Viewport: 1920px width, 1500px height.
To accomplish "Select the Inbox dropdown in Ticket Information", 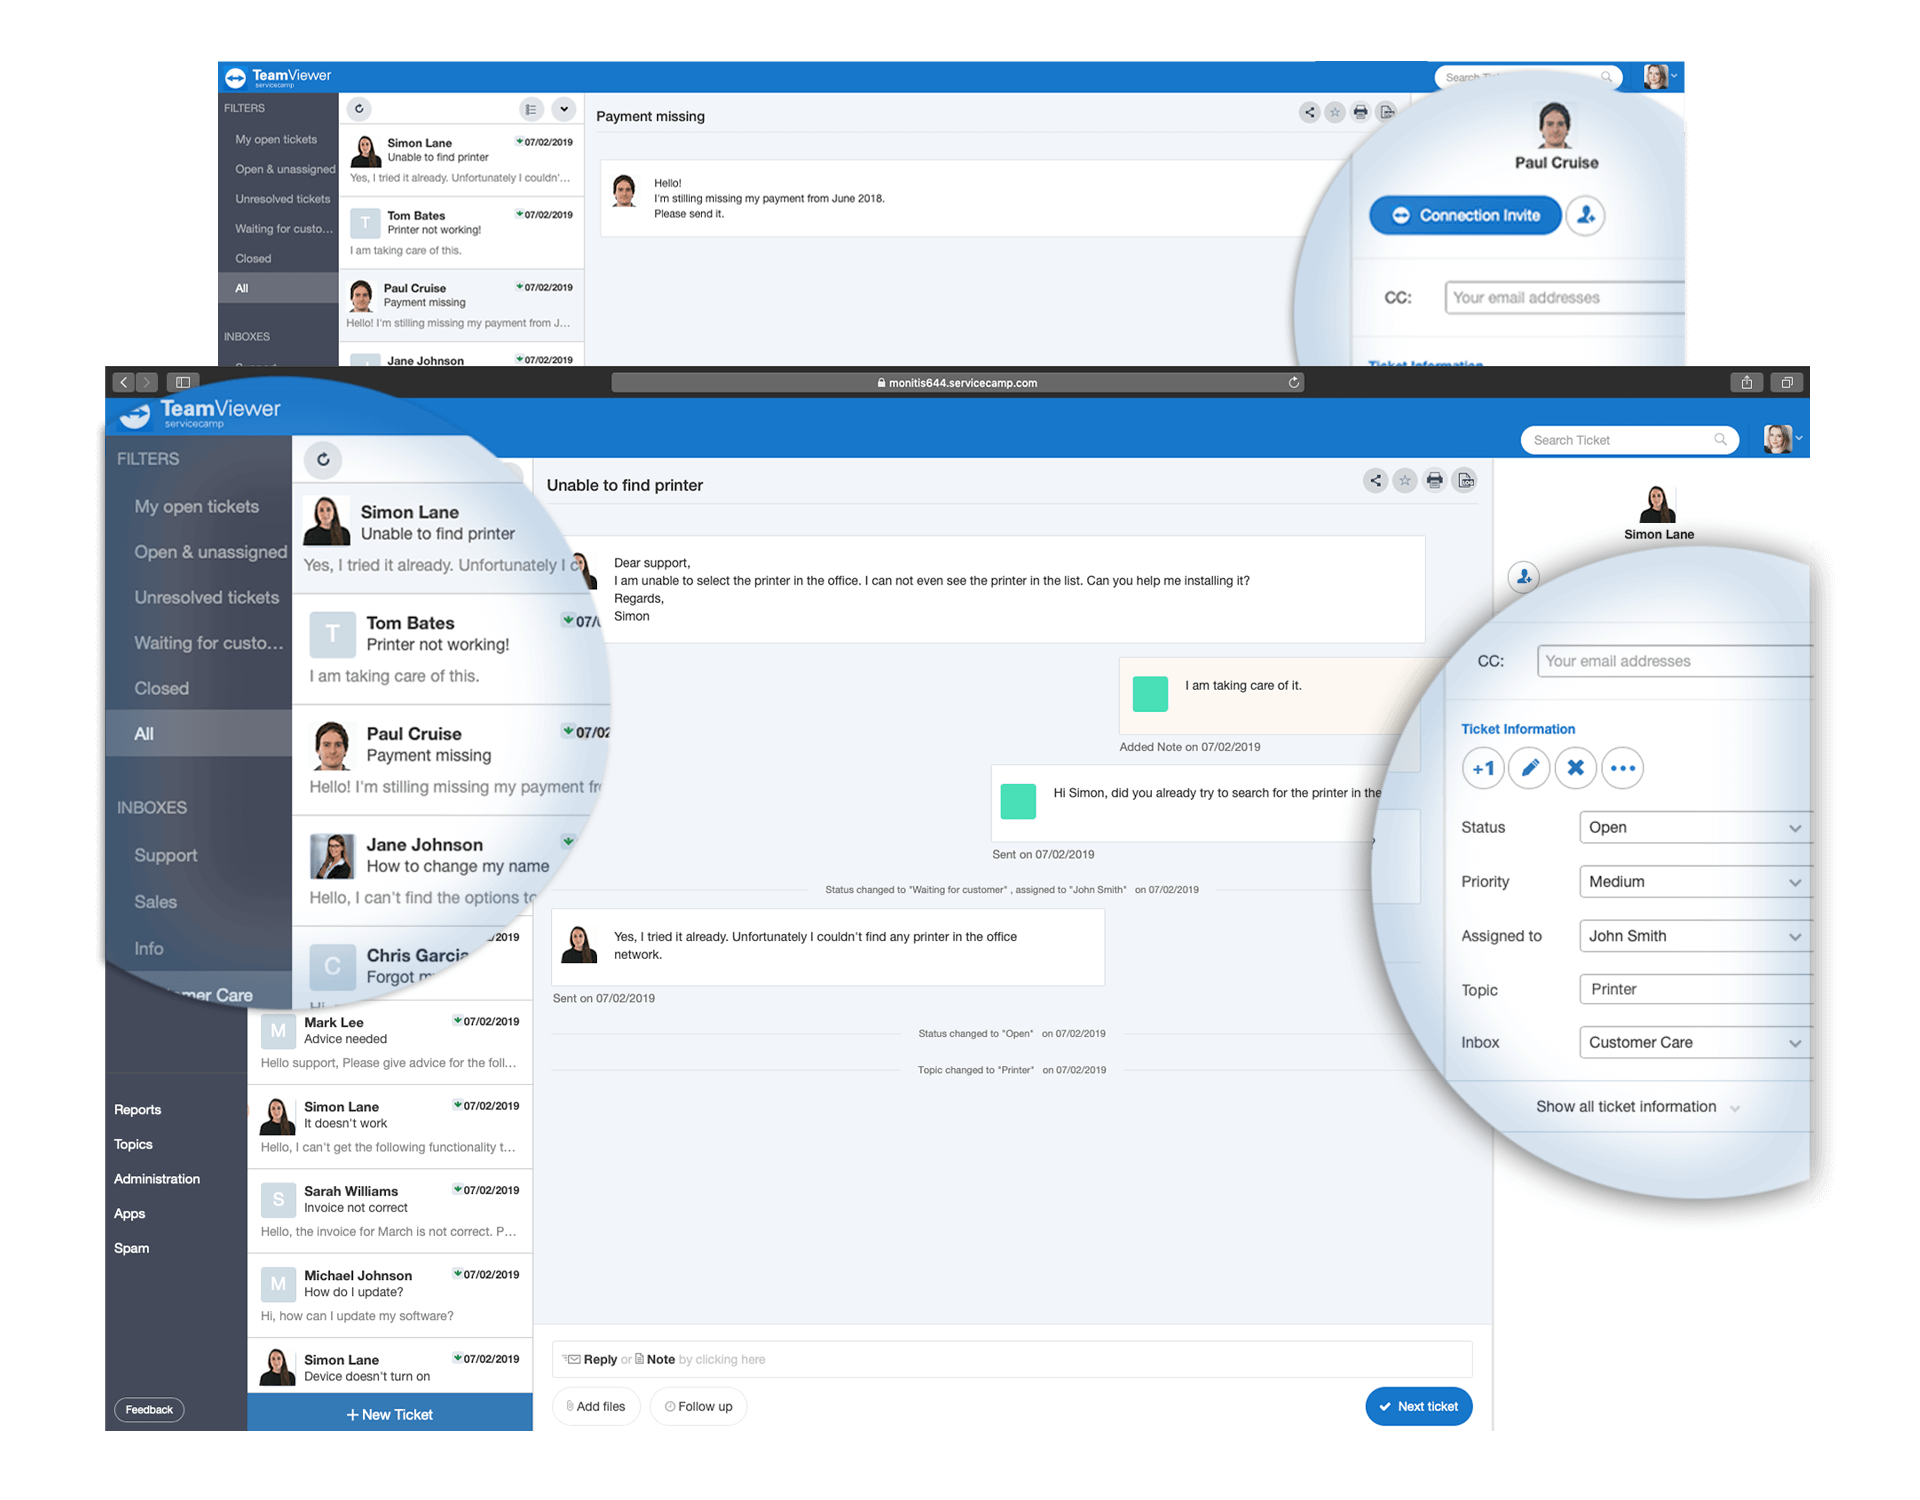I will (x=1691, y=1042).
